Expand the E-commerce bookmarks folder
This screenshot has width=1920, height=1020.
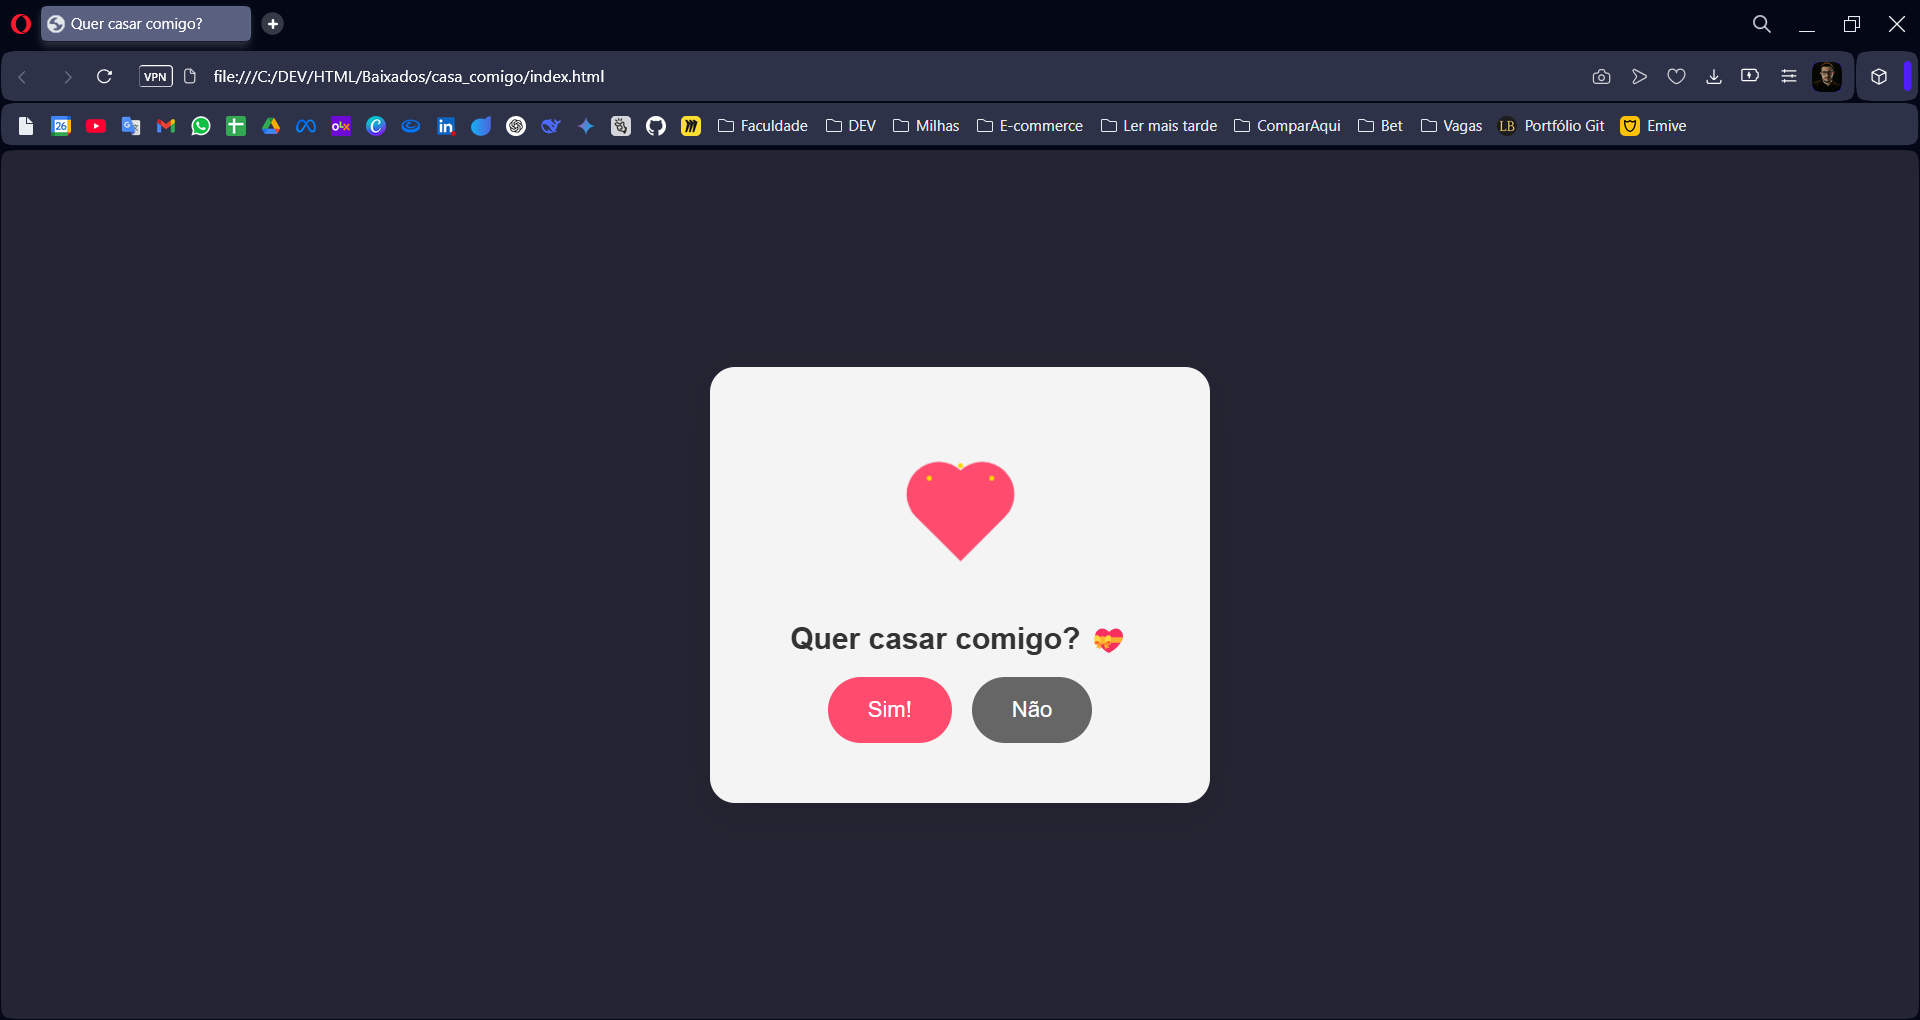(1030, 126)
